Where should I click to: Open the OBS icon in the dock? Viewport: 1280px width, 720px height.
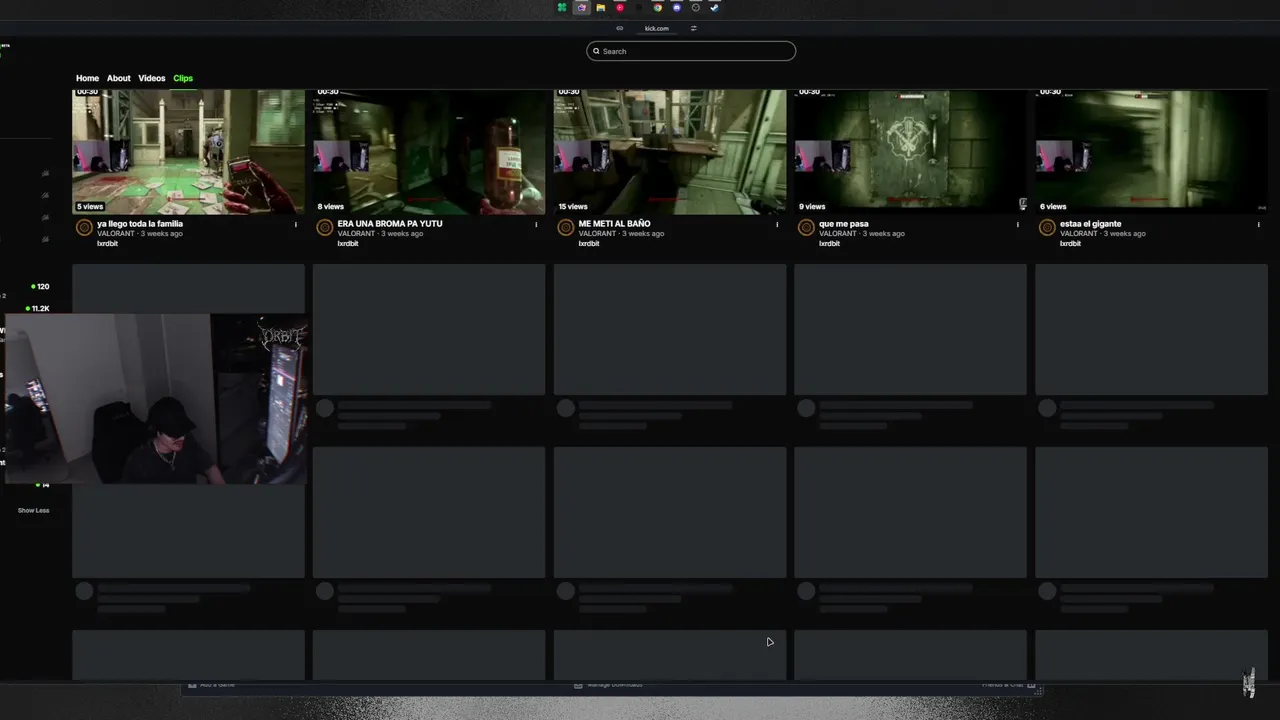[696, 8]
